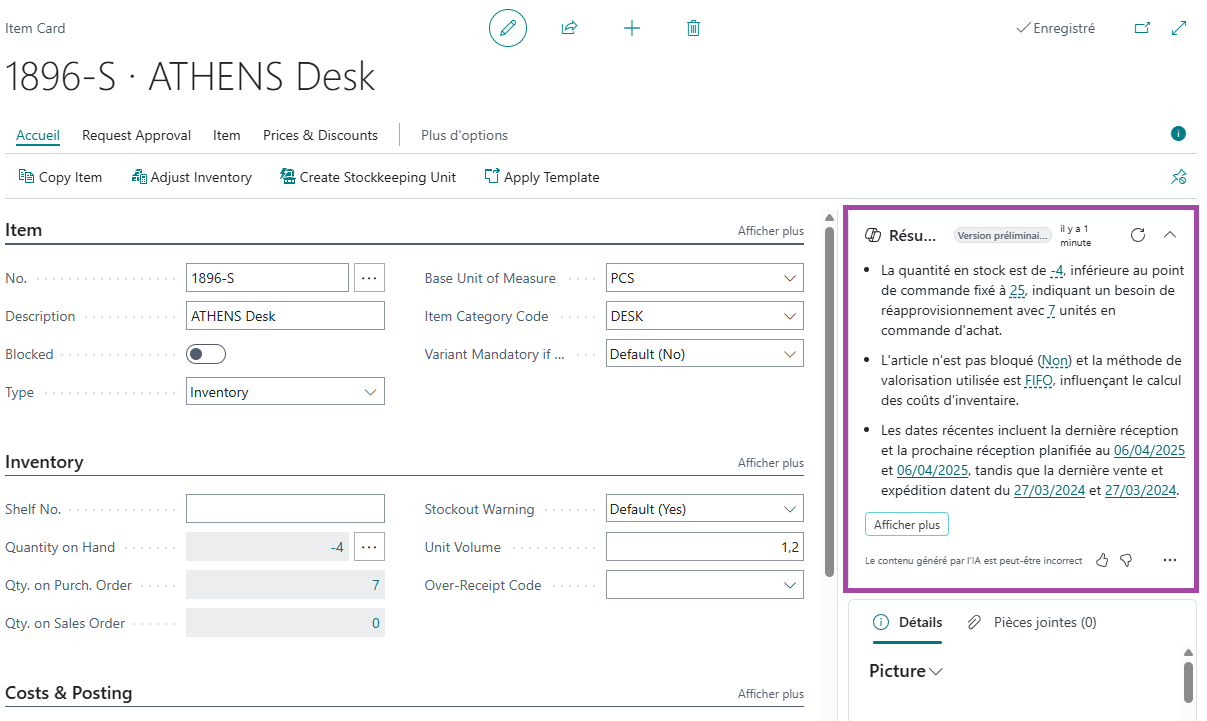
Task: Click the trash delete icon
Action: 693,28
